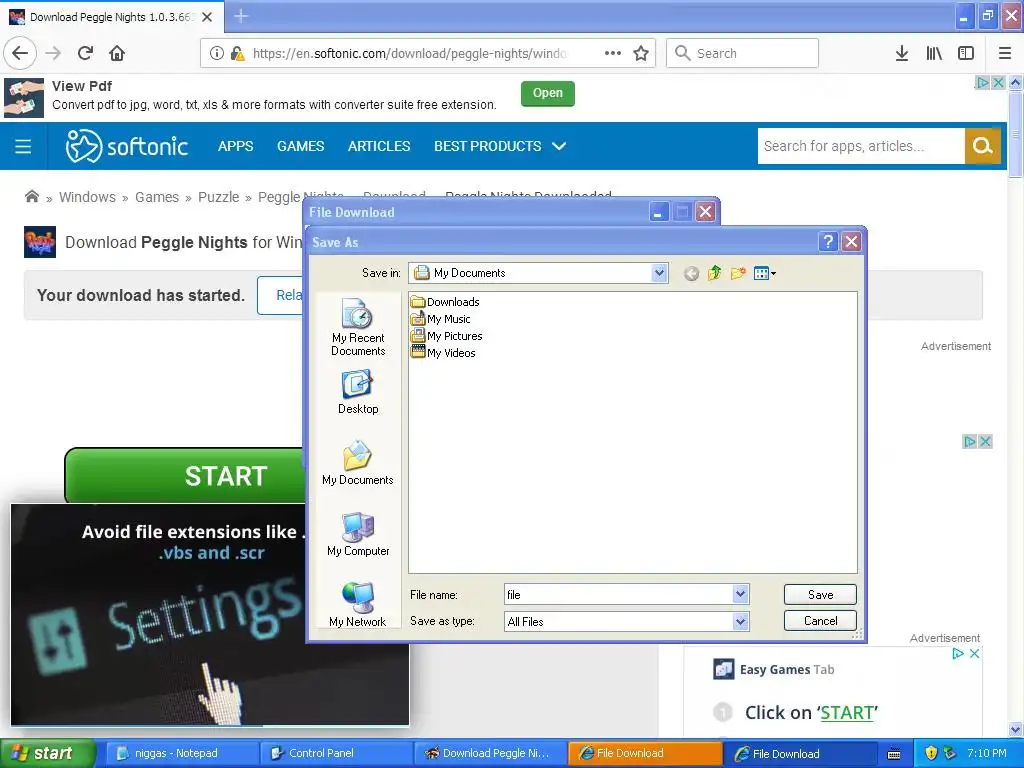Click Firefox address bar URL
Viewport: 1024px width, 768px height.
(x=409, y=54)
